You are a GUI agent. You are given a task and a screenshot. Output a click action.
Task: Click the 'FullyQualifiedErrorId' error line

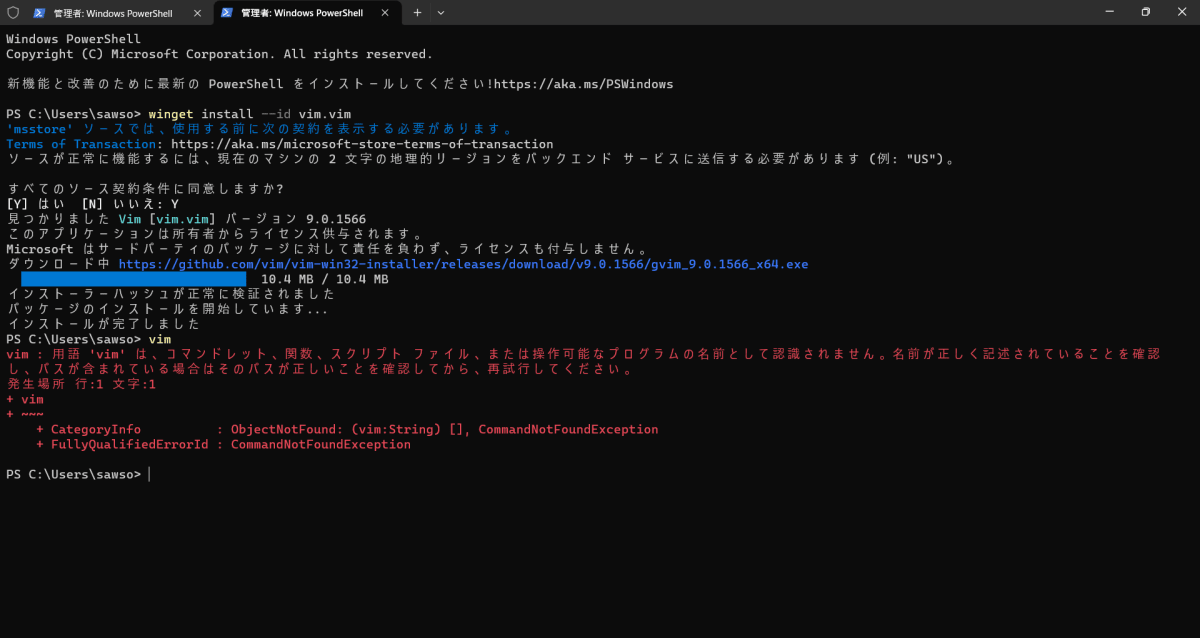tap(223, 444)
